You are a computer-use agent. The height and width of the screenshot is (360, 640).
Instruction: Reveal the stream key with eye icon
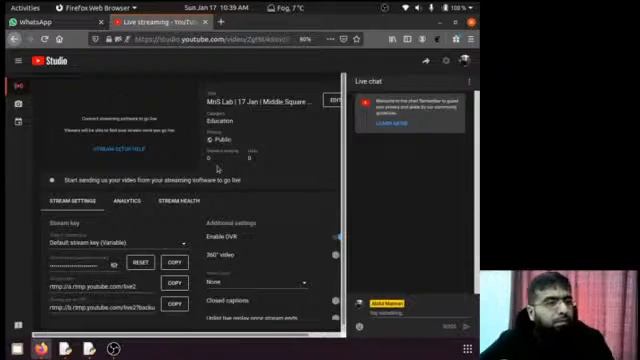[114, 265]
